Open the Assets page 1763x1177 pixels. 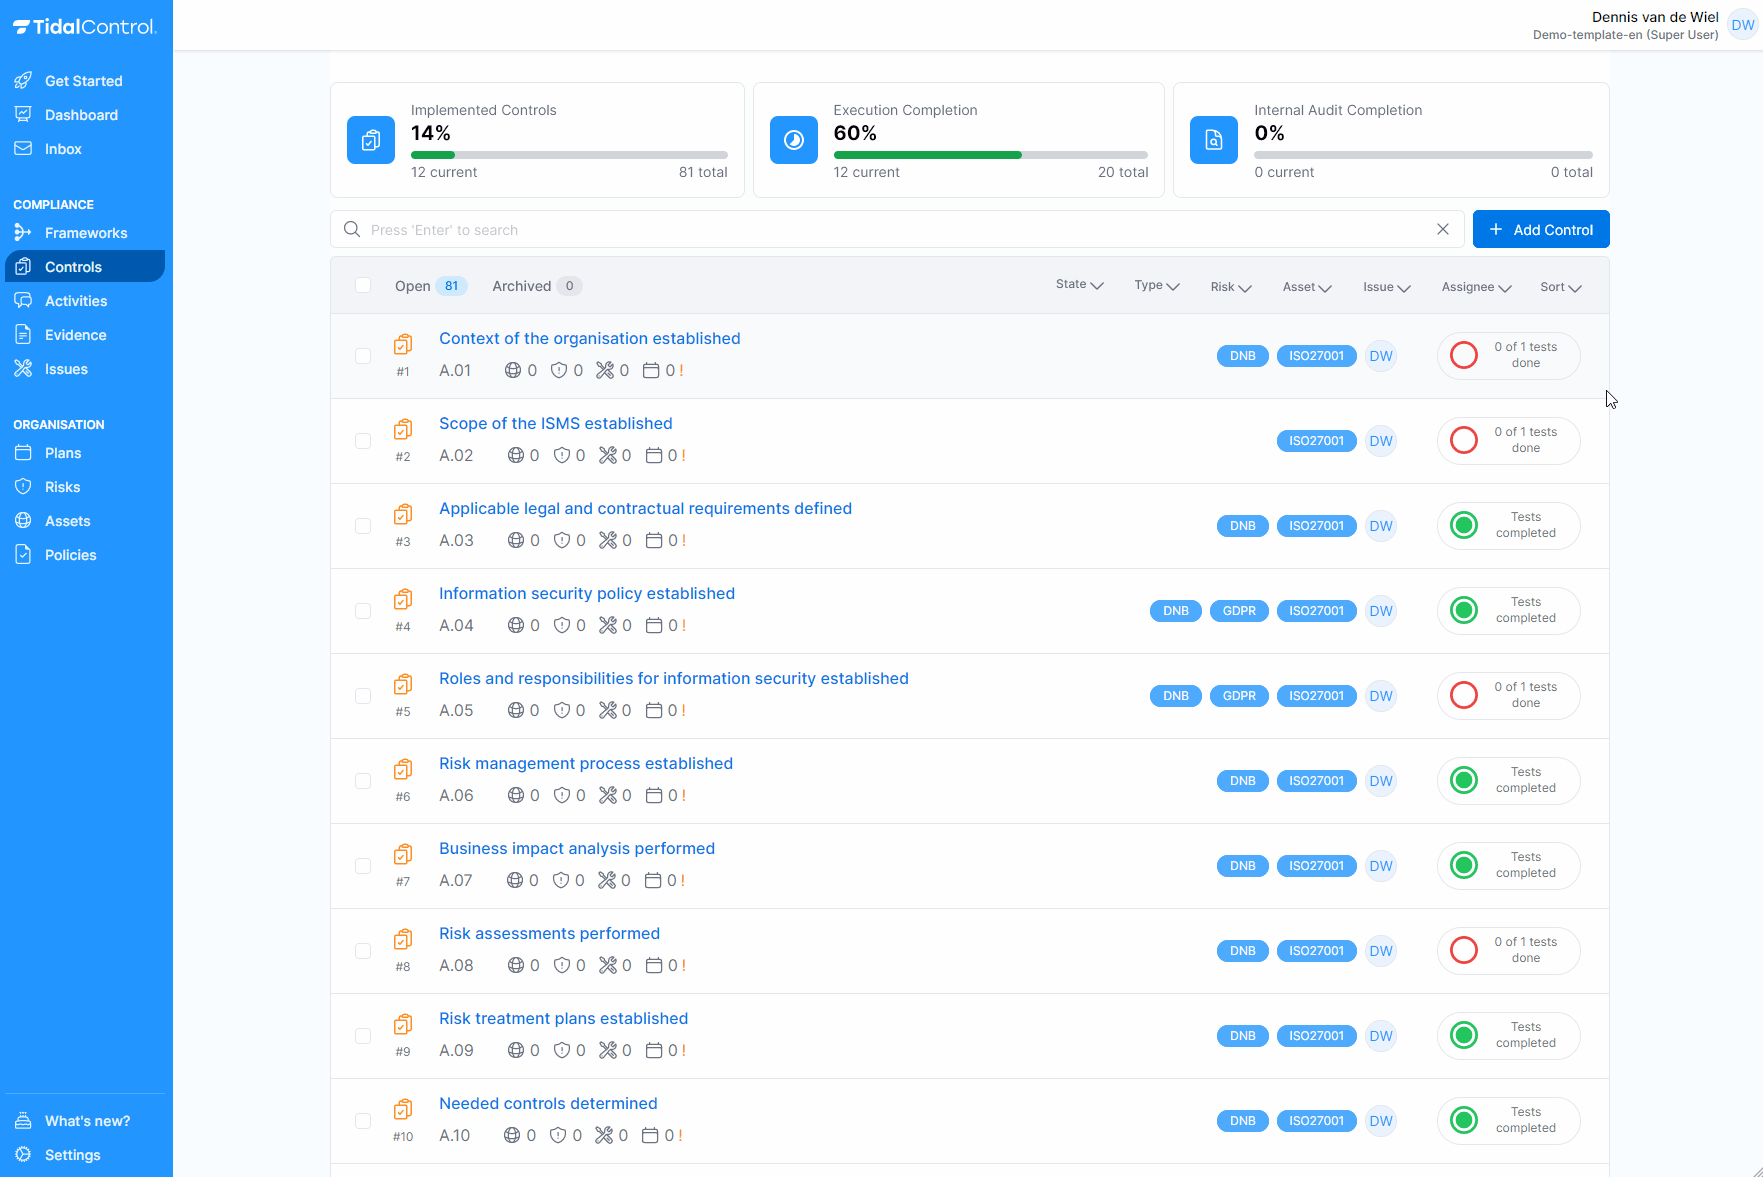(x=66, y=520)
